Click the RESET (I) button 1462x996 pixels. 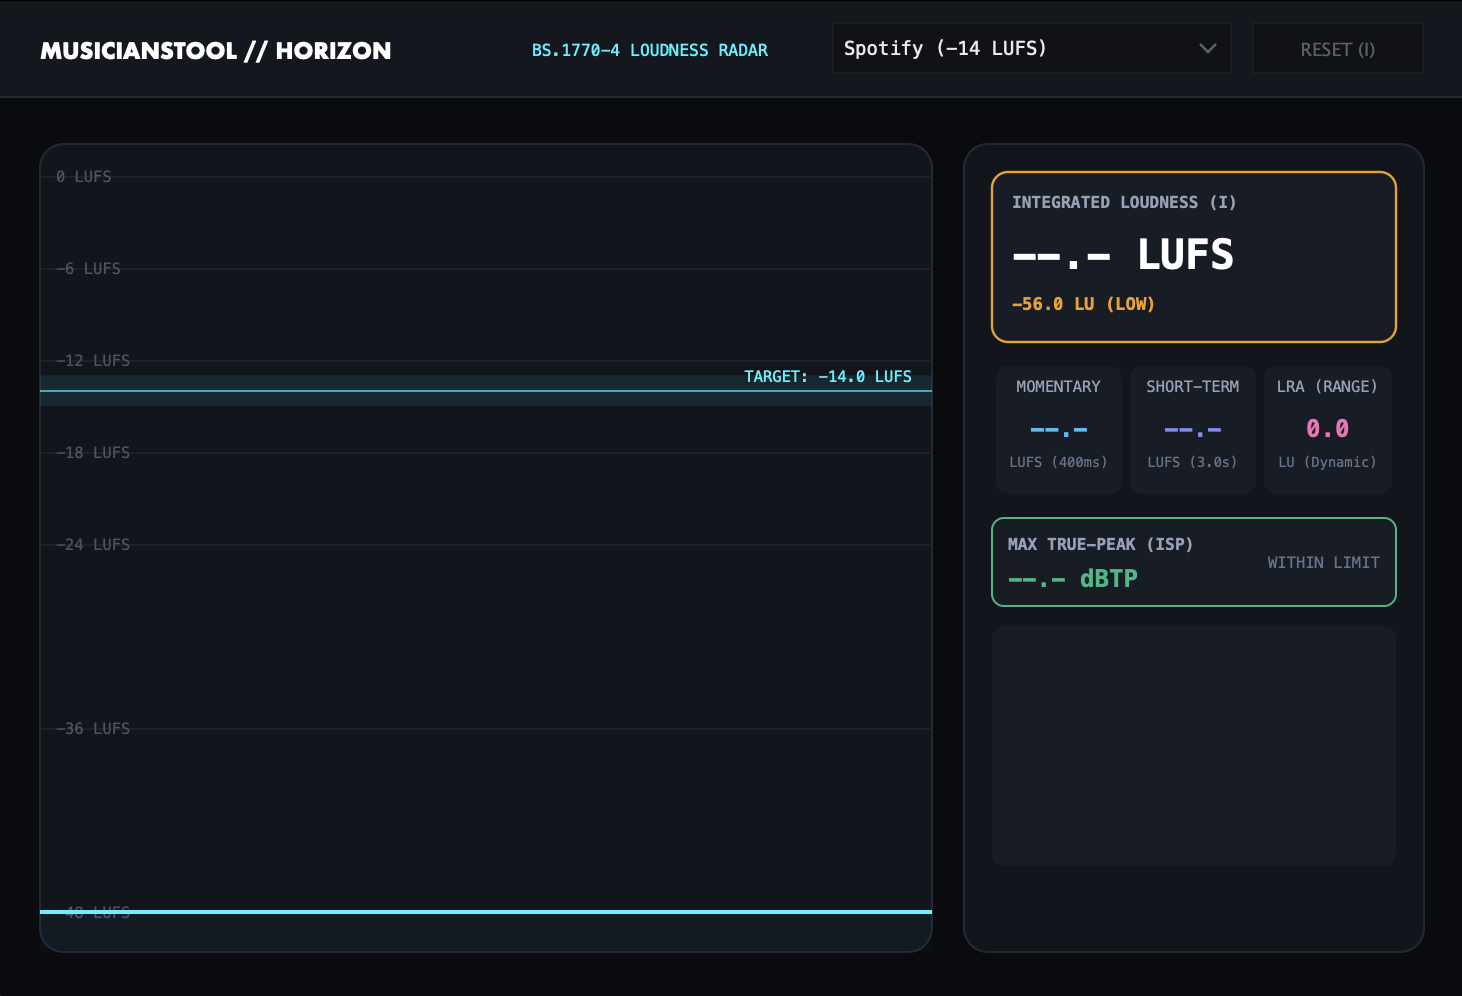pyautogui.click(x=1337, y=49)
